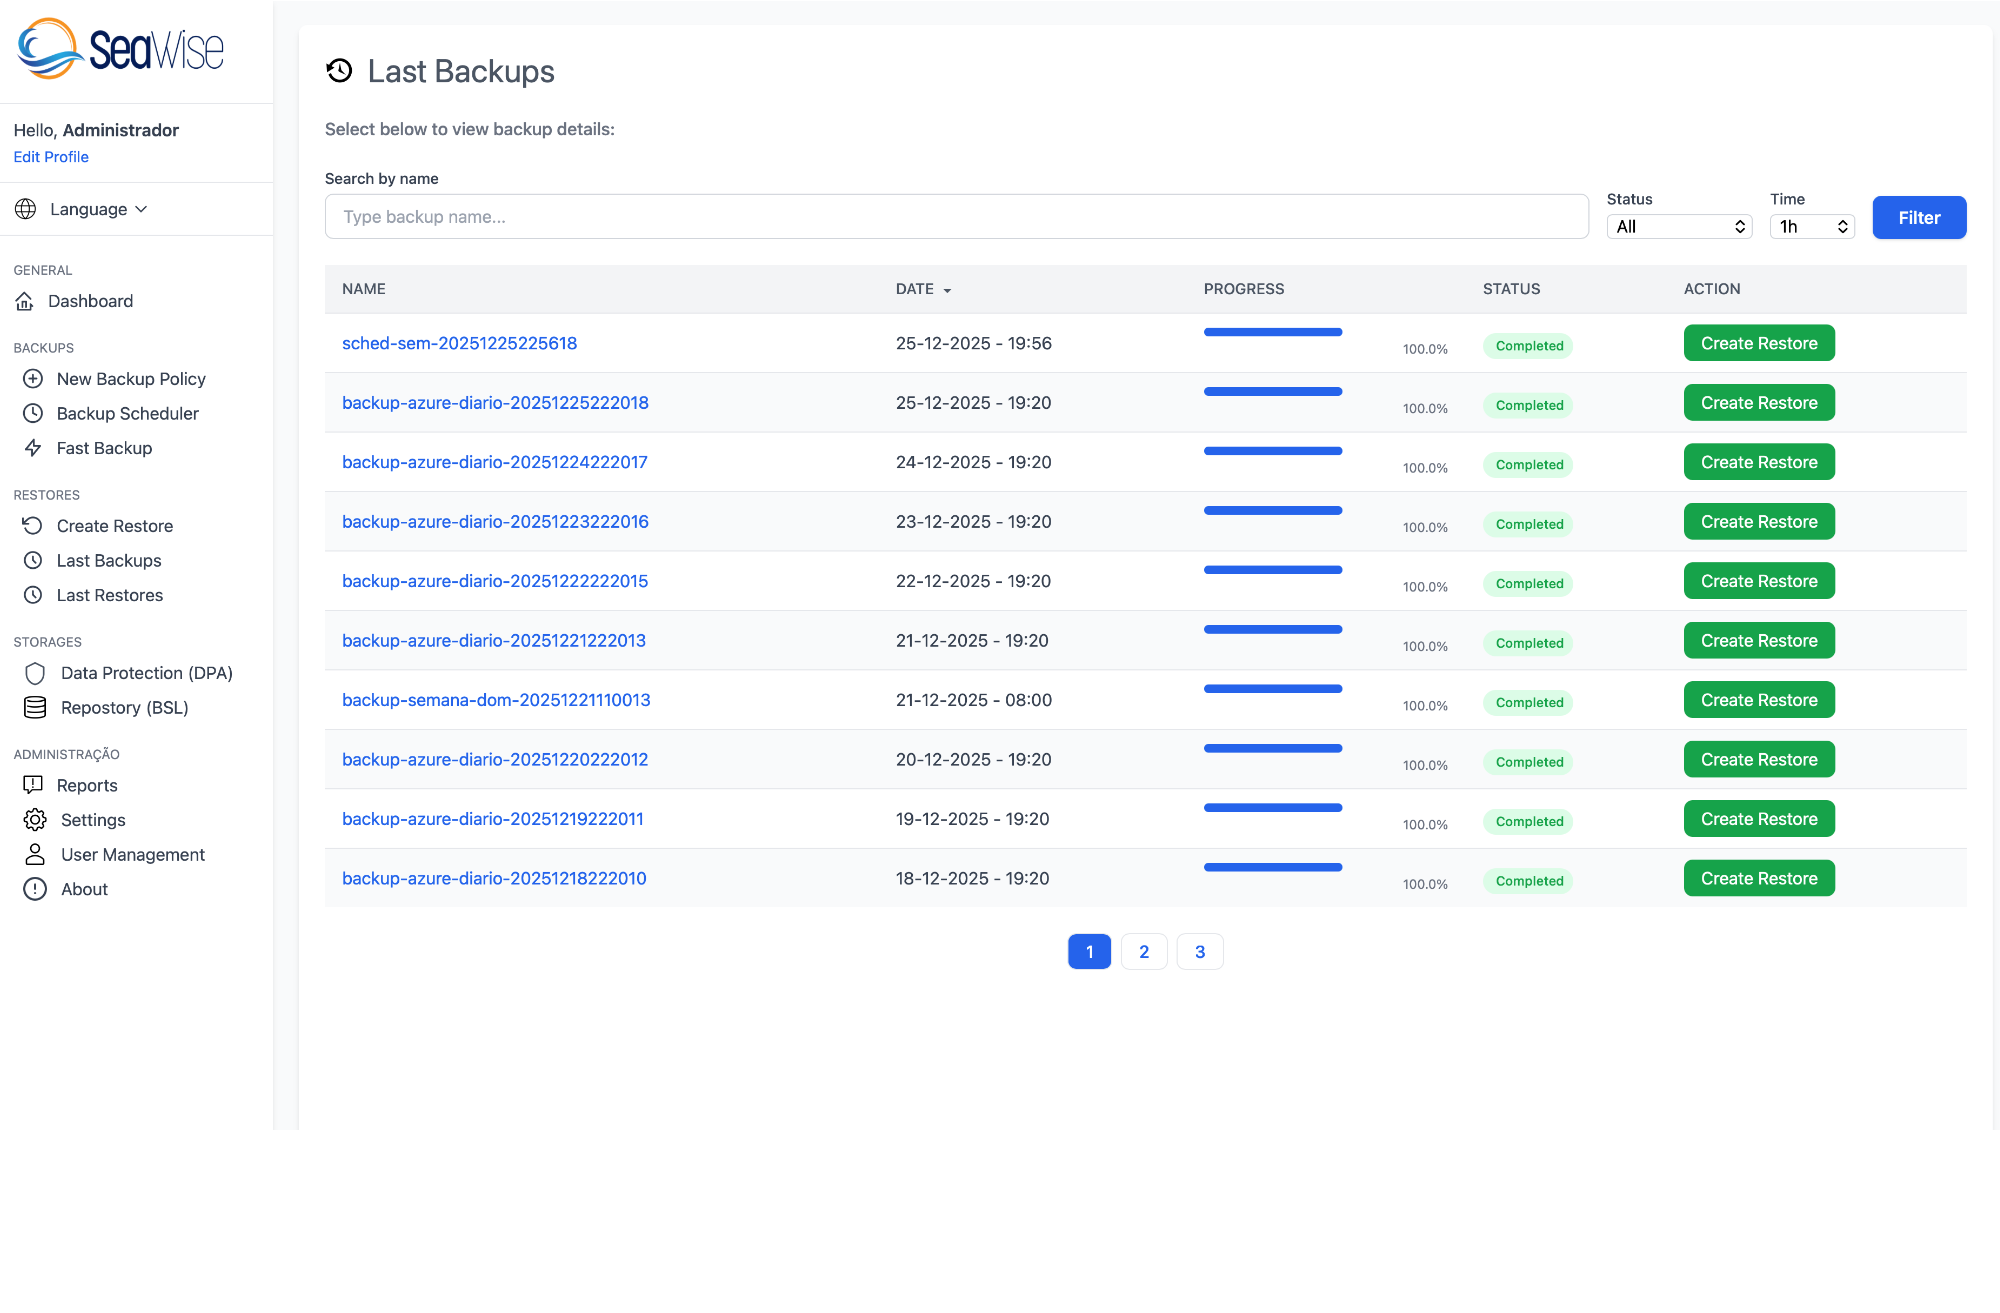2000x1313 pixels.
Task: Open the New Backup Policy tool
Action: click(131, 378)
